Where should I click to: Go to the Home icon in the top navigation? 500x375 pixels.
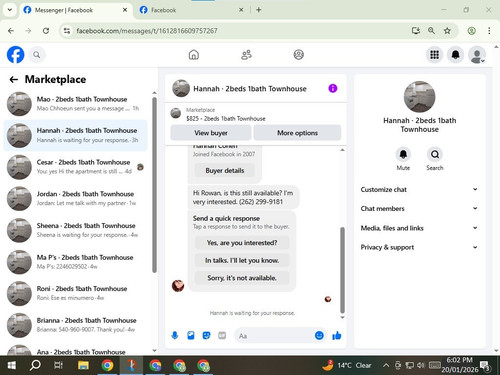point(194,55)
